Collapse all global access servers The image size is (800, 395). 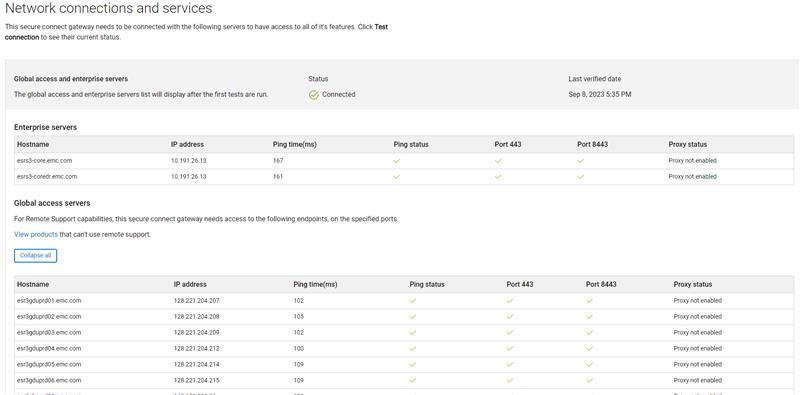[35, 256]
